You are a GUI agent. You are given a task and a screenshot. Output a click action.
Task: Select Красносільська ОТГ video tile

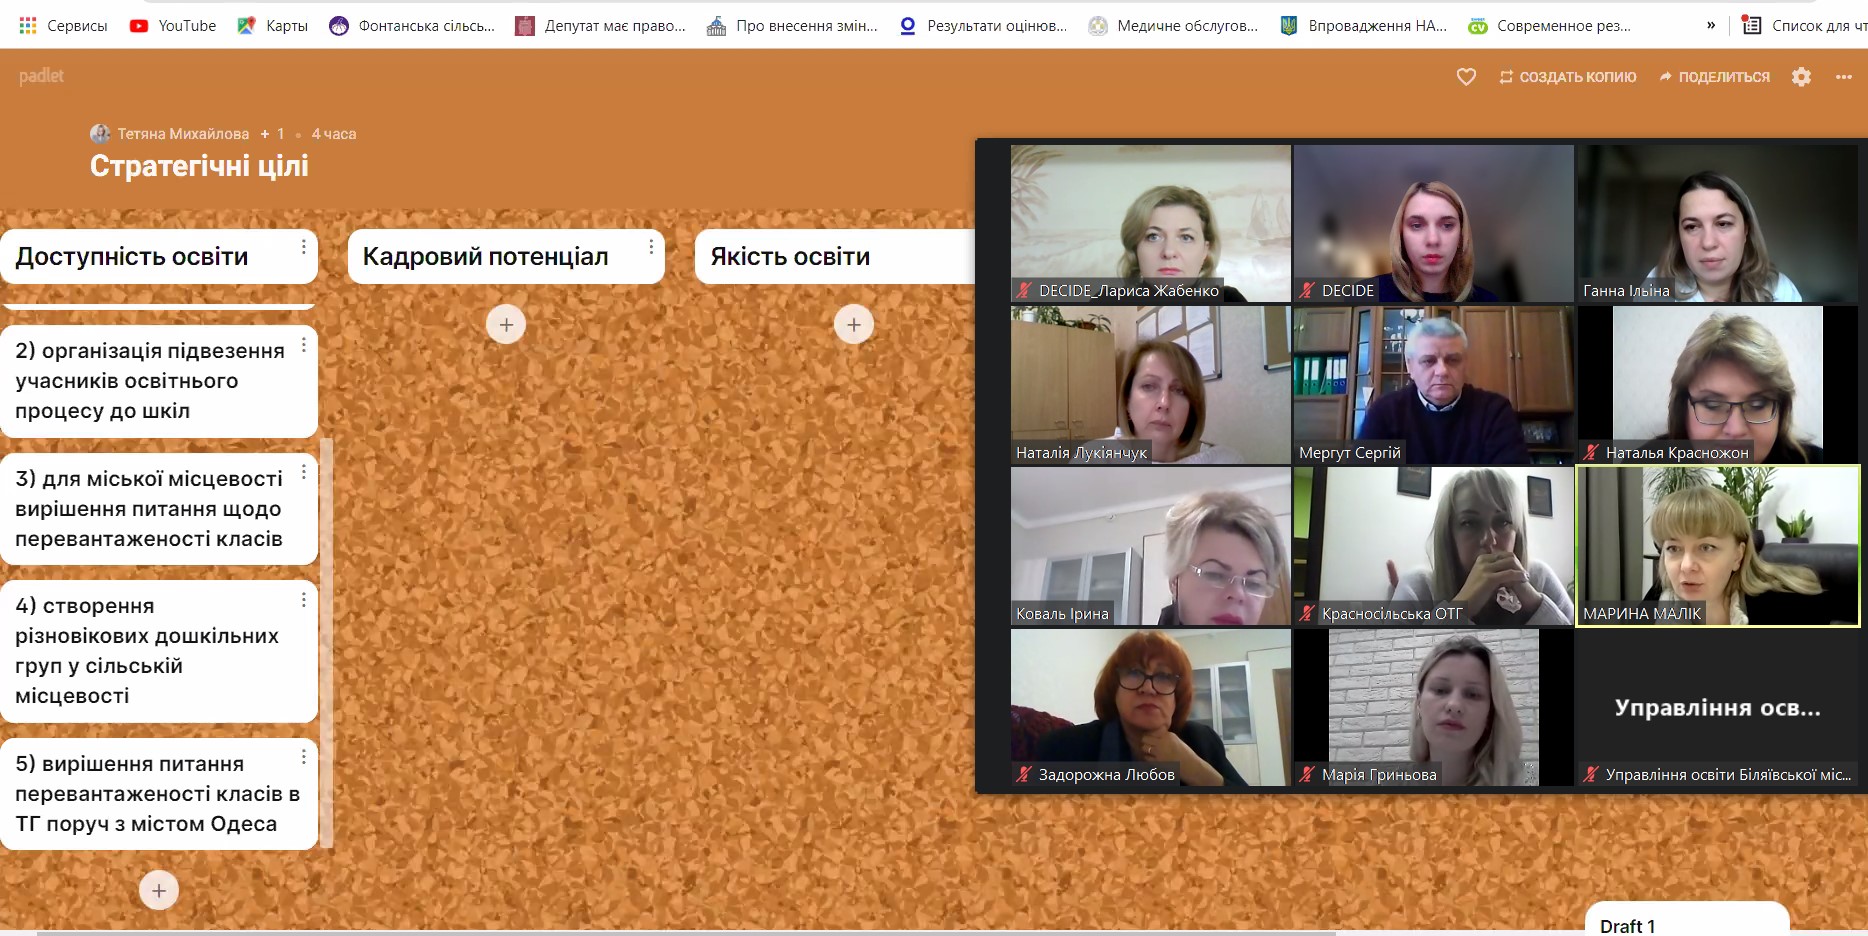click(1433, 546)
